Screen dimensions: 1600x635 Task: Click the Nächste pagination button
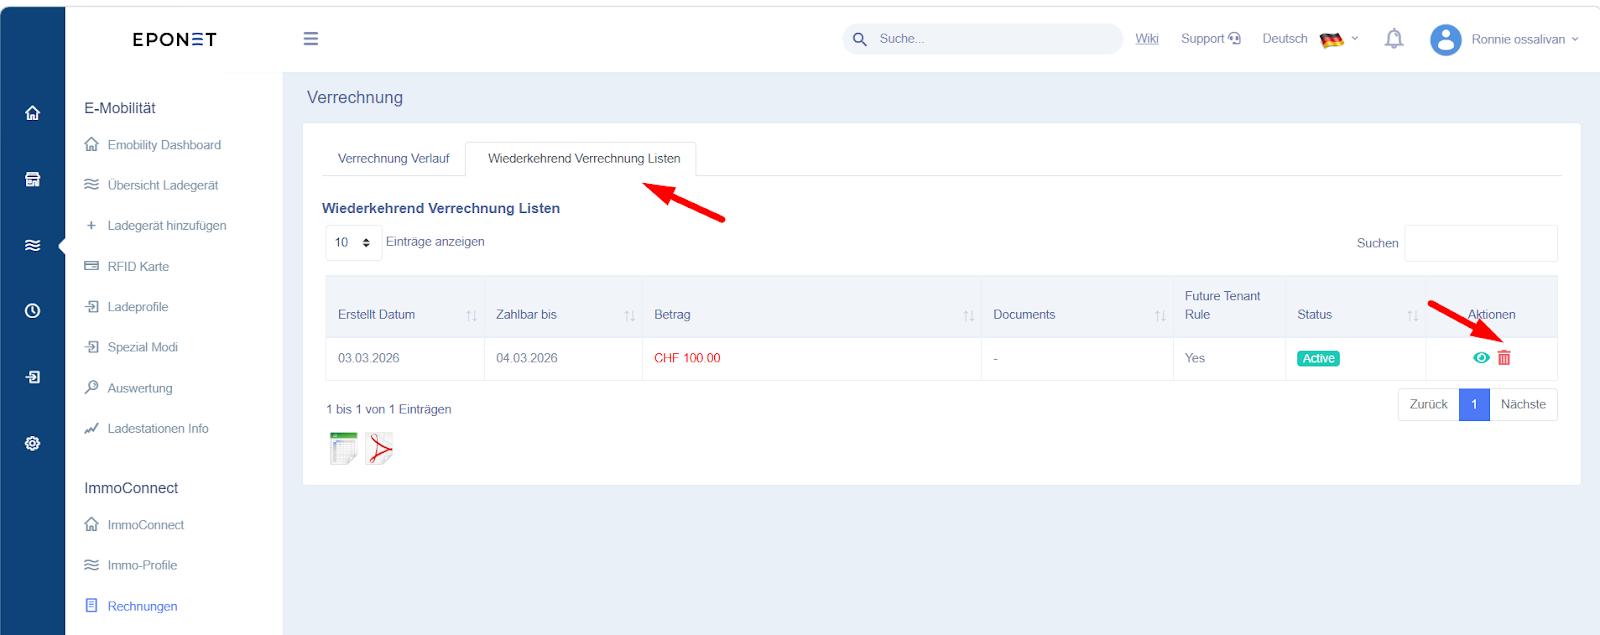click(1522, 405)
